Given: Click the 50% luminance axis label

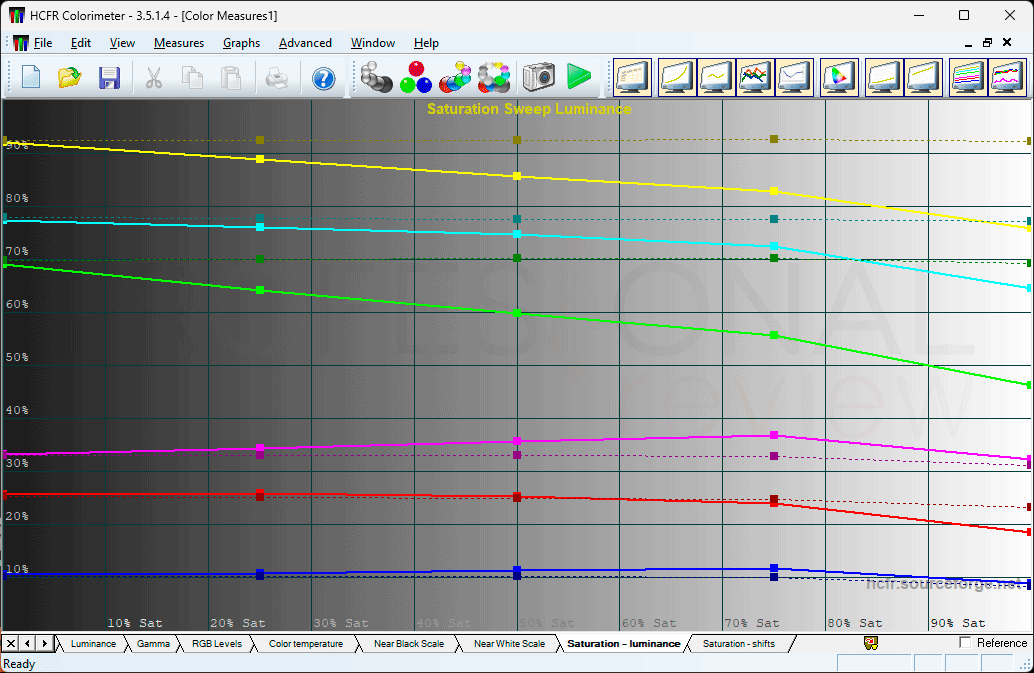Looking at the screenshot, I should pos(16,357).
